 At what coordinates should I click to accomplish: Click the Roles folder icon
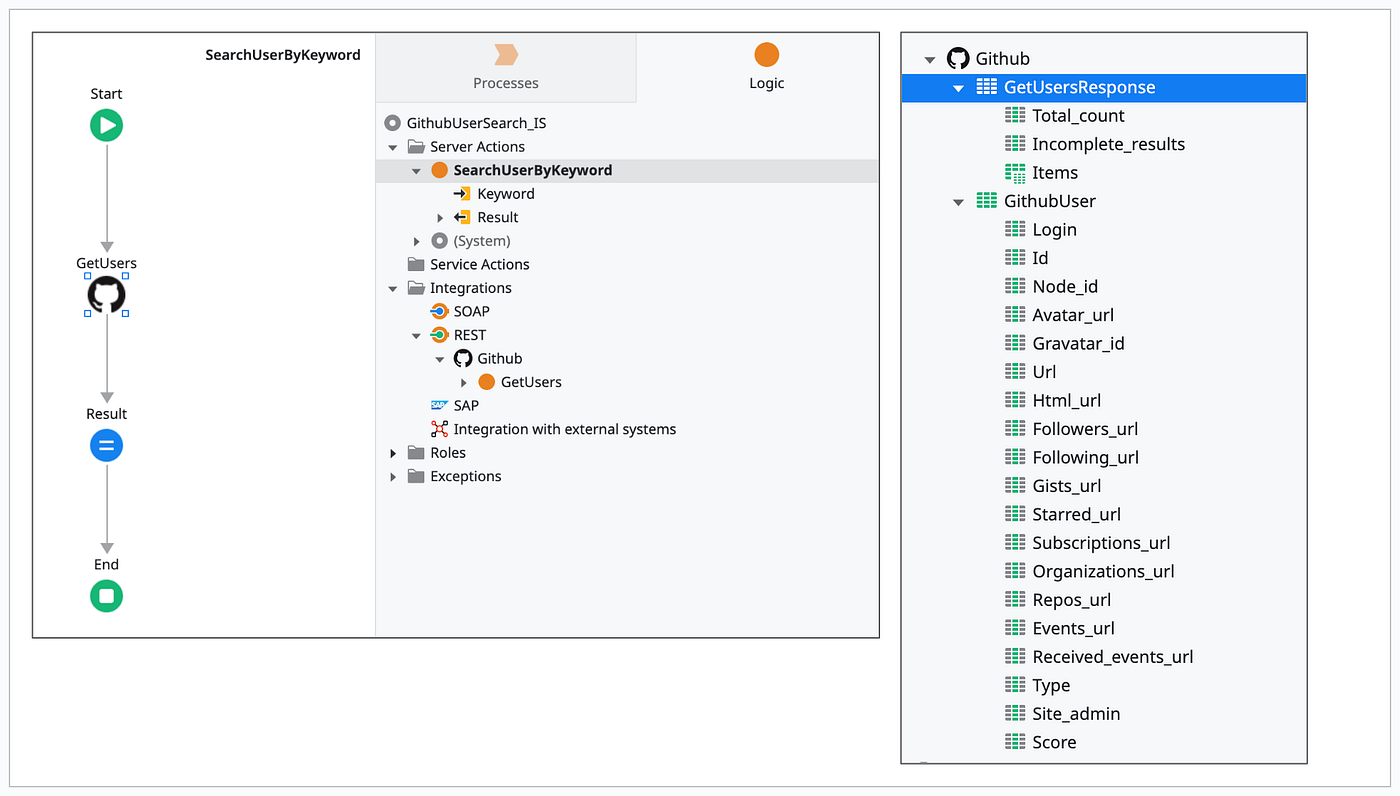[x=416, y=452]
